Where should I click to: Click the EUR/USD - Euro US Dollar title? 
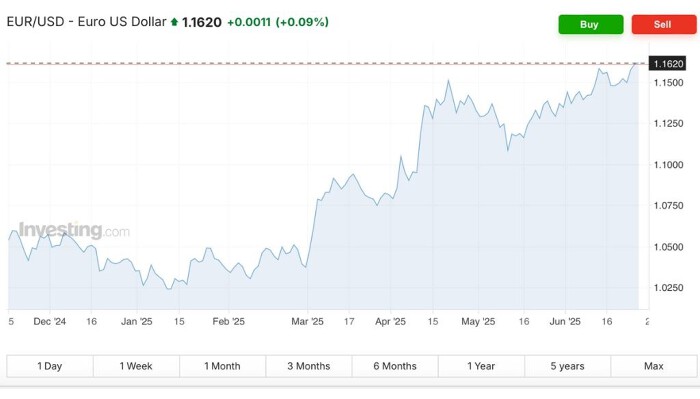click(x=86, y=21)
